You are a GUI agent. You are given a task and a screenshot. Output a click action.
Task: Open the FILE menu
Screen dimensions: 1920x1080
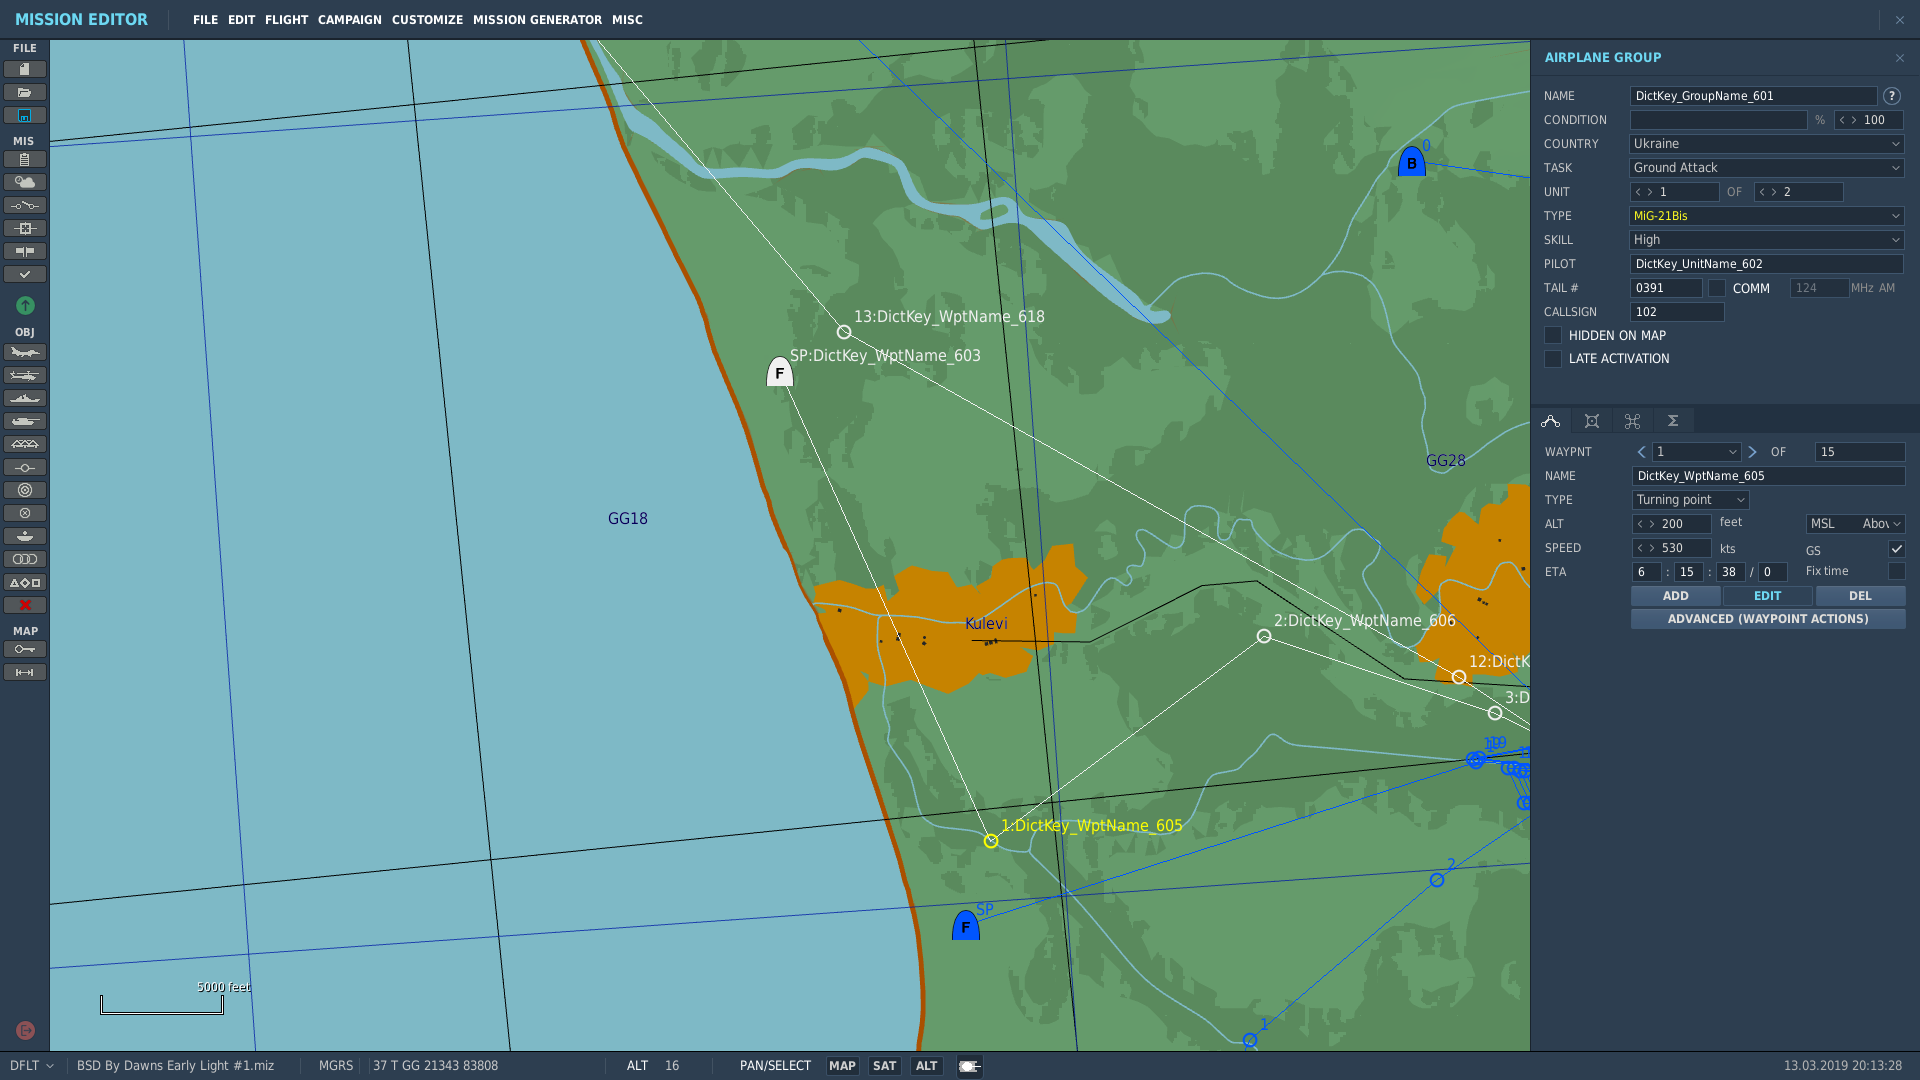205,20
